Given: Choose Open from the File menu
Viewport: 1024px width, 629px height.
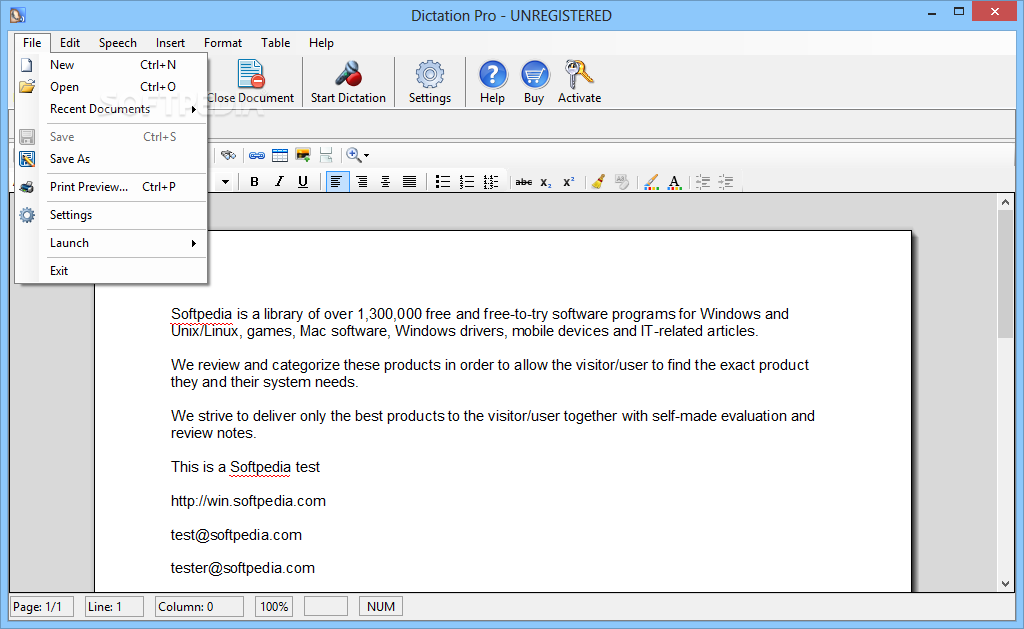Looking at the screenshot, I should tap(111, 87).
